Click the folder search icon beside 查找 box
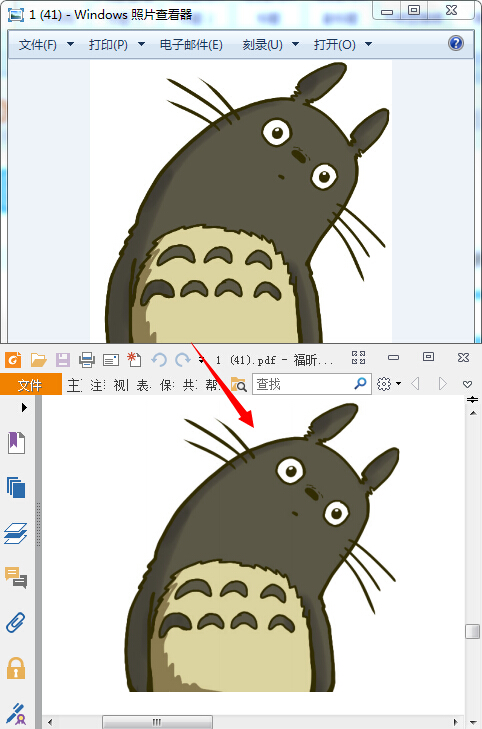Viewport: 482px width, 729px height. click(239, 384)
